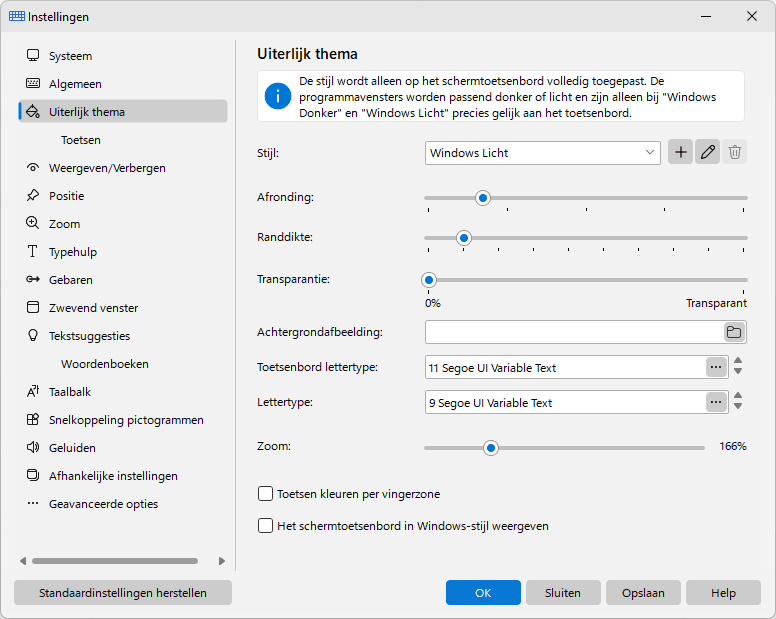Select Tekstsuggesties in sidebar
Screen dimensions: 776x619
pyautogui.click(x=123, y=335)
